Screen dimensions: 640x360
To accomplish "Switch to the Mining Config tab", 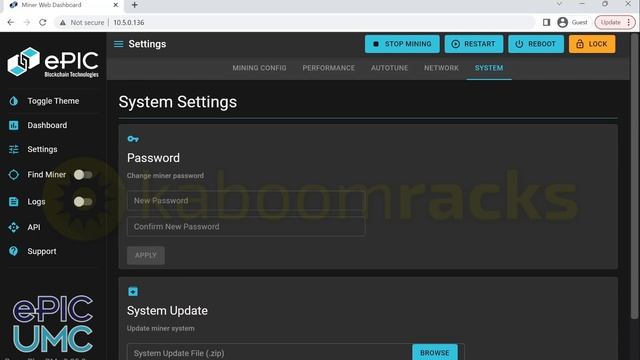I will pyautogui.click(x=259, y=68).
